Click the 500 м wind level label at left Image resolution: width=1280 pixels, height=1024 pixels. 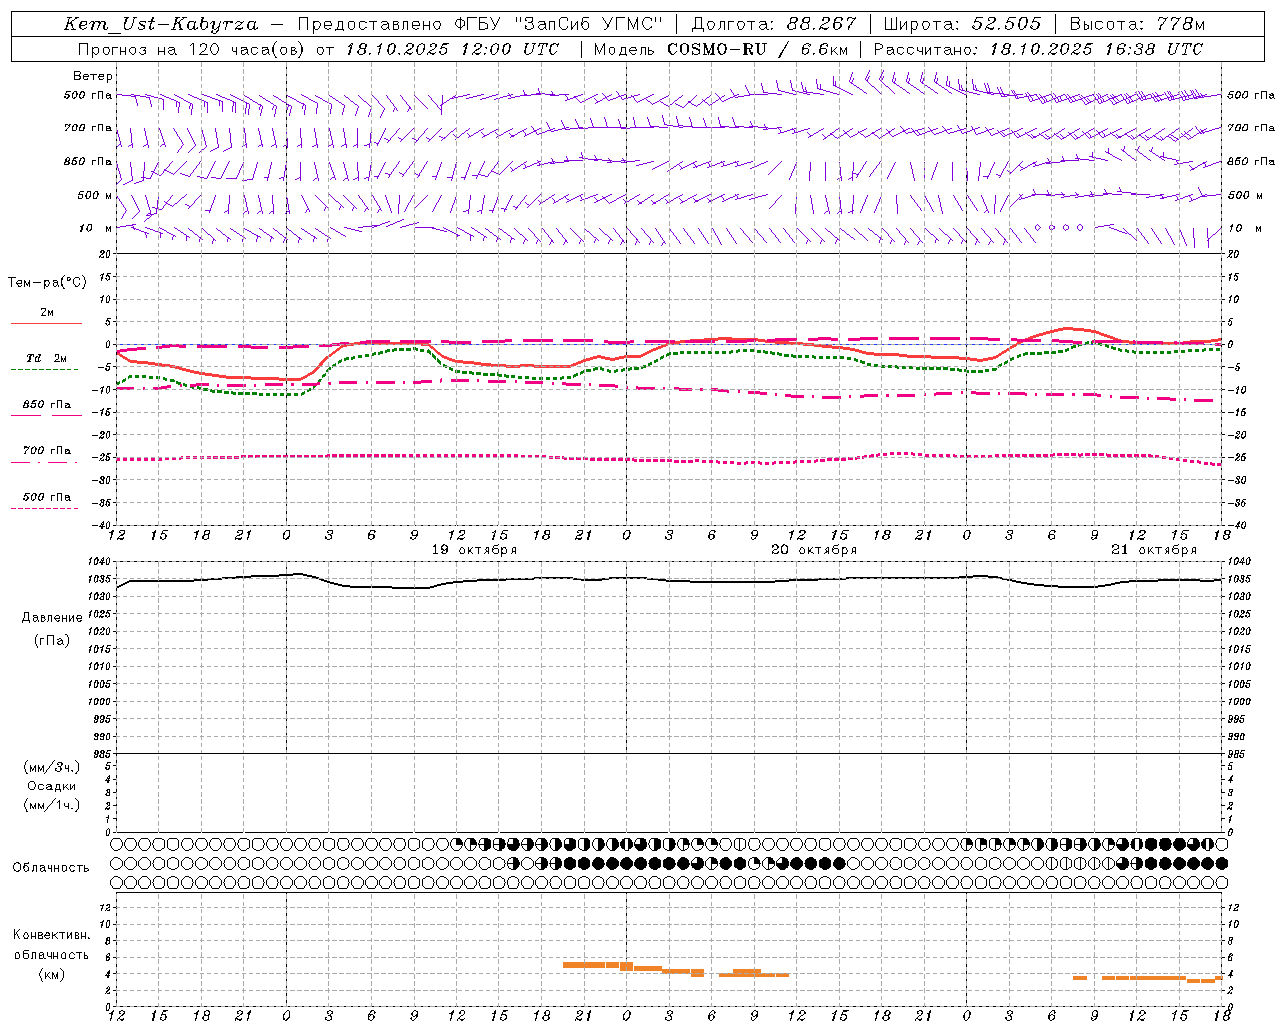point(95,195)
